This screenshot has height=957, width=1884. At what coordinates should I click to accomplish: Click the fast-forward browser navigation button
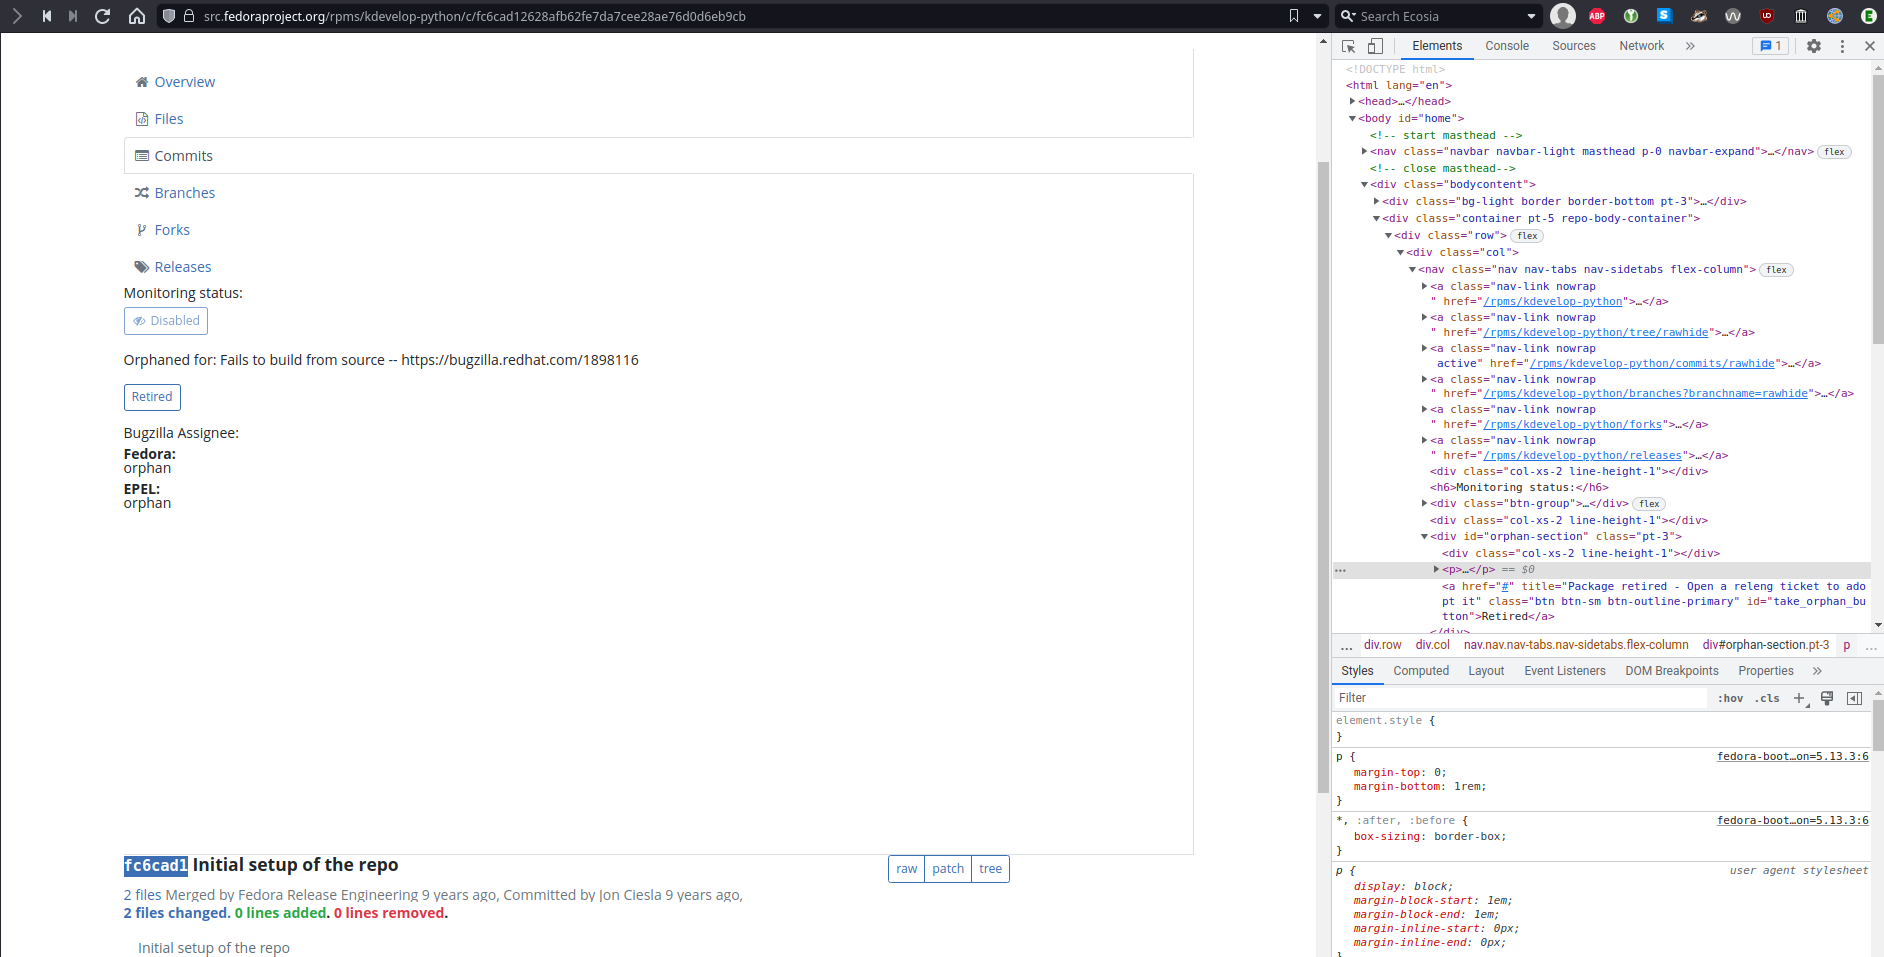pyautogui.click(x=73, y=16)
